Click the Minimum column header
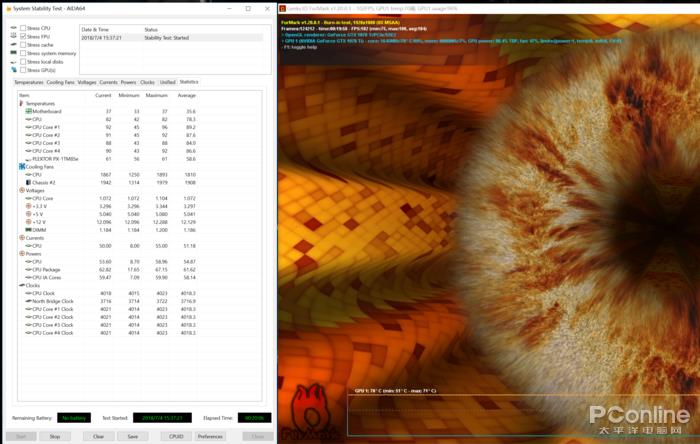700x444 pixels. (129, 95)
